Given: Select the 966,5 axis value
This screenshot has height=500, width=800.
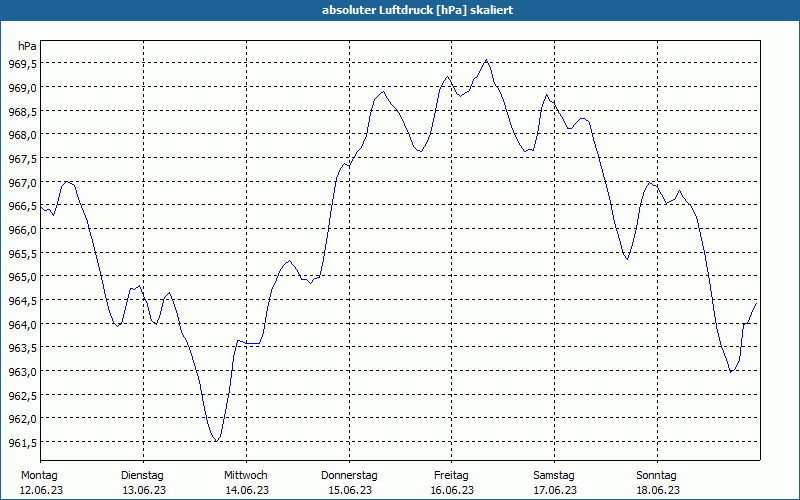Looking at the screenshot, I should point(22,206).
